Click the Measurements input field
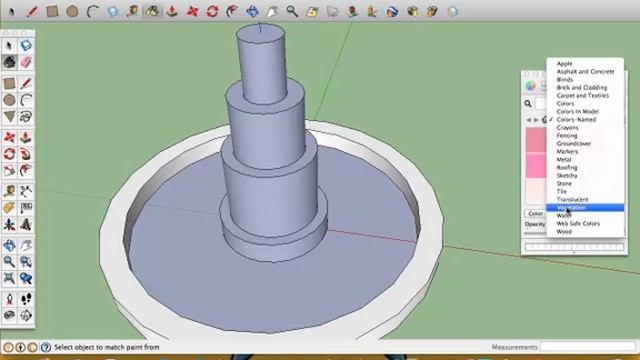This screenshot has width=640, height=360. point(588,347)
